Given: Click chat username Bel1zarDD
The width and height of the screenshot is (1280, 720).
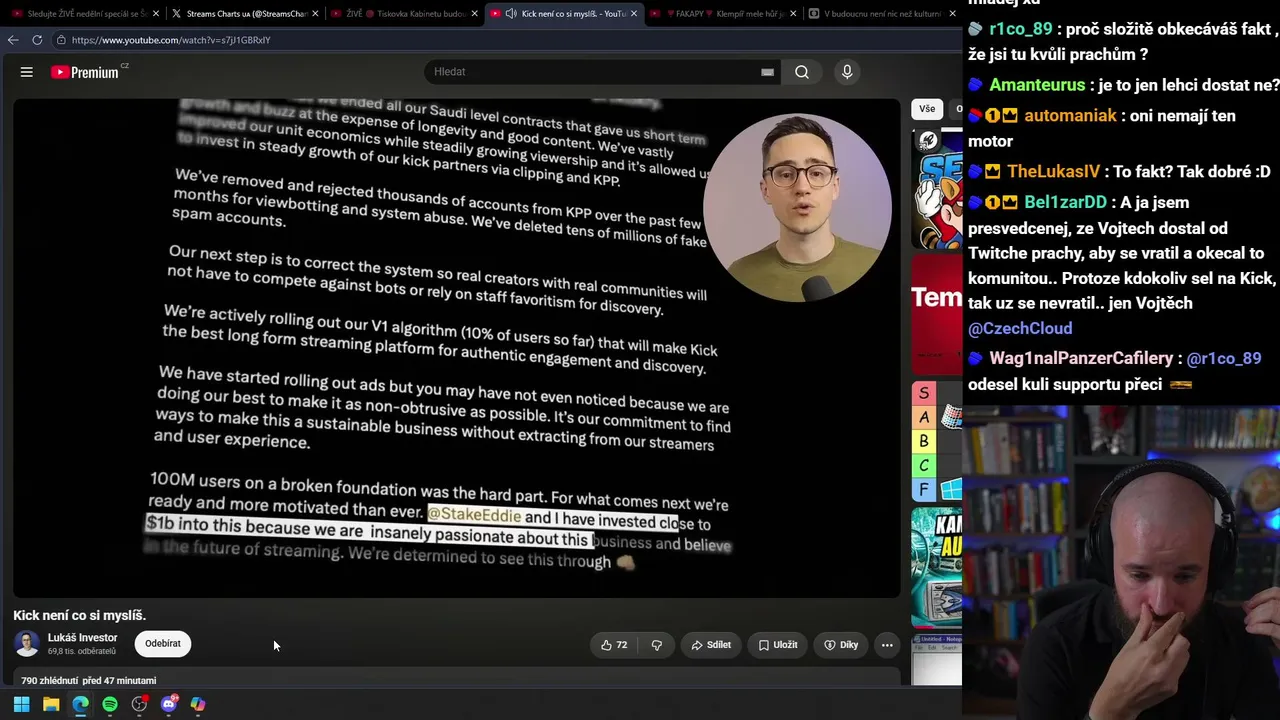Looking at the screenshot, I should tap(1065, 202).
